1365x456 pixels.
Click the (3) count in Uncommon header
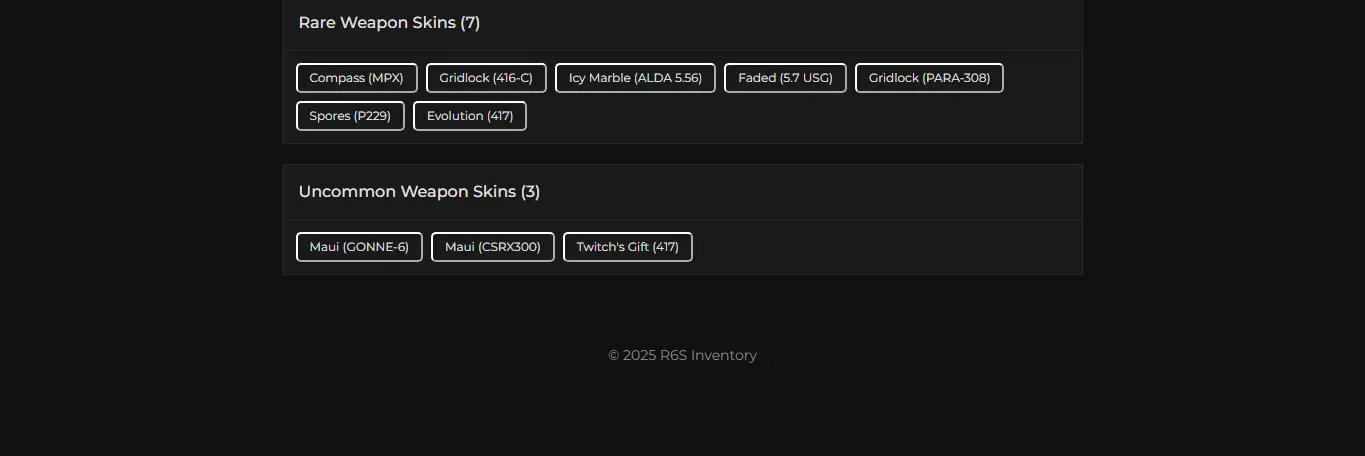530,192
